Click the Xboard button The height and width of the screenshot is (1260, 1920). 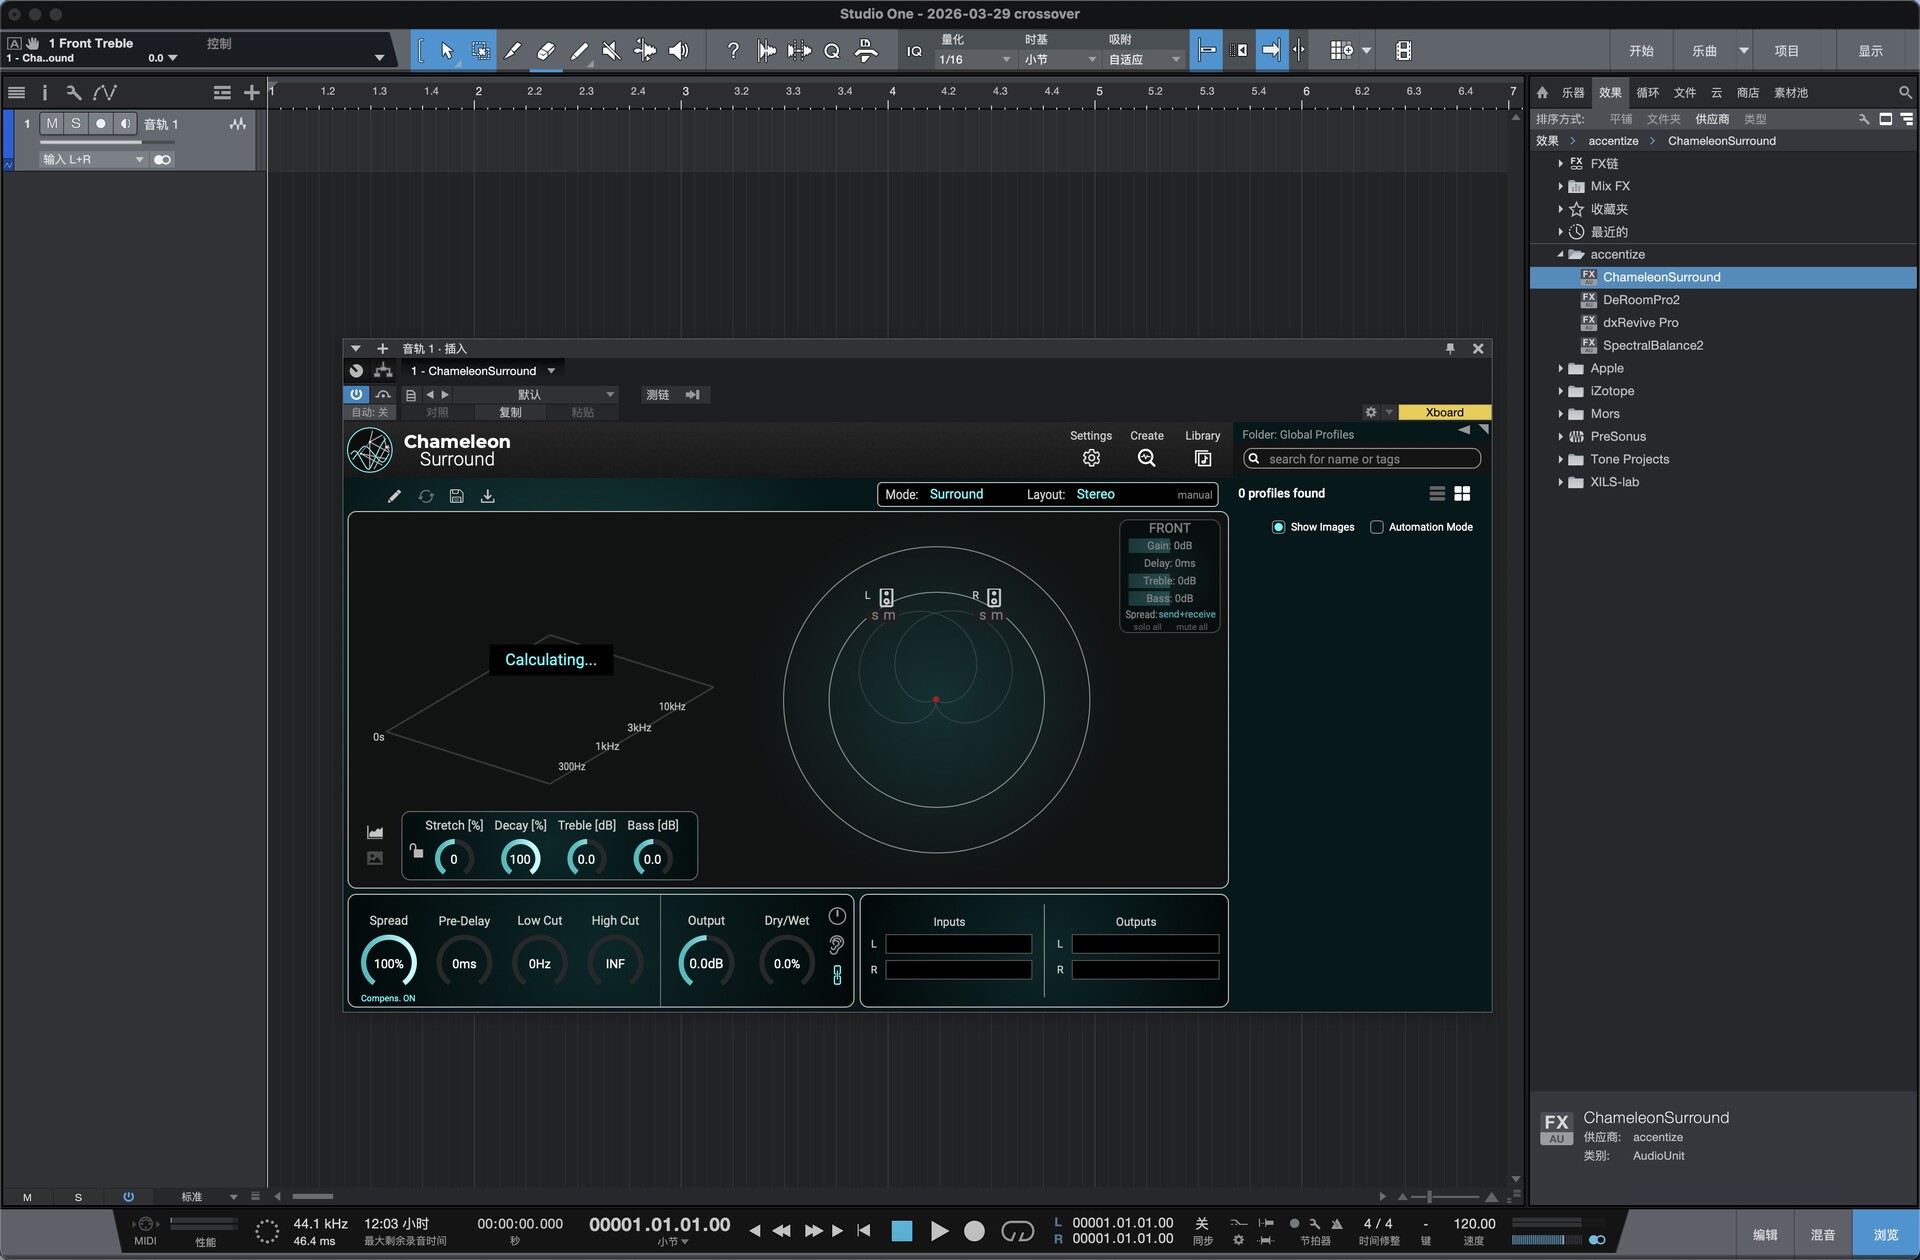tap(1443, 411)
